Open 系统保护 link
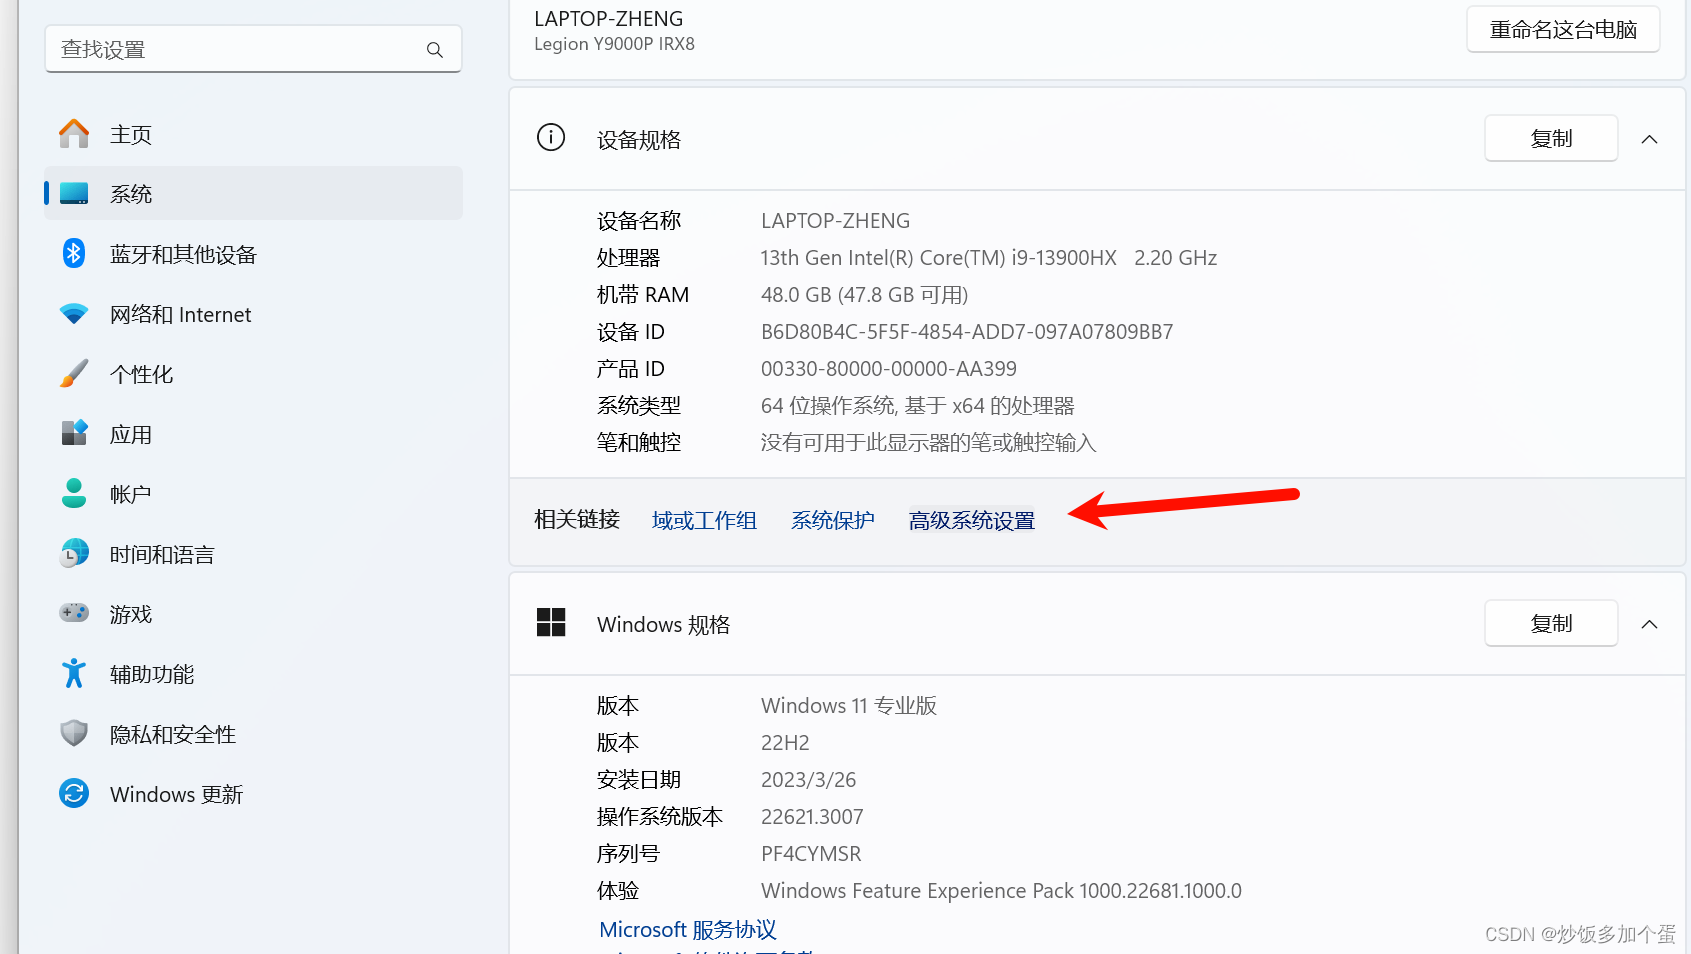This screenshot has width=1691, height=954. click(x=833, y=521)
